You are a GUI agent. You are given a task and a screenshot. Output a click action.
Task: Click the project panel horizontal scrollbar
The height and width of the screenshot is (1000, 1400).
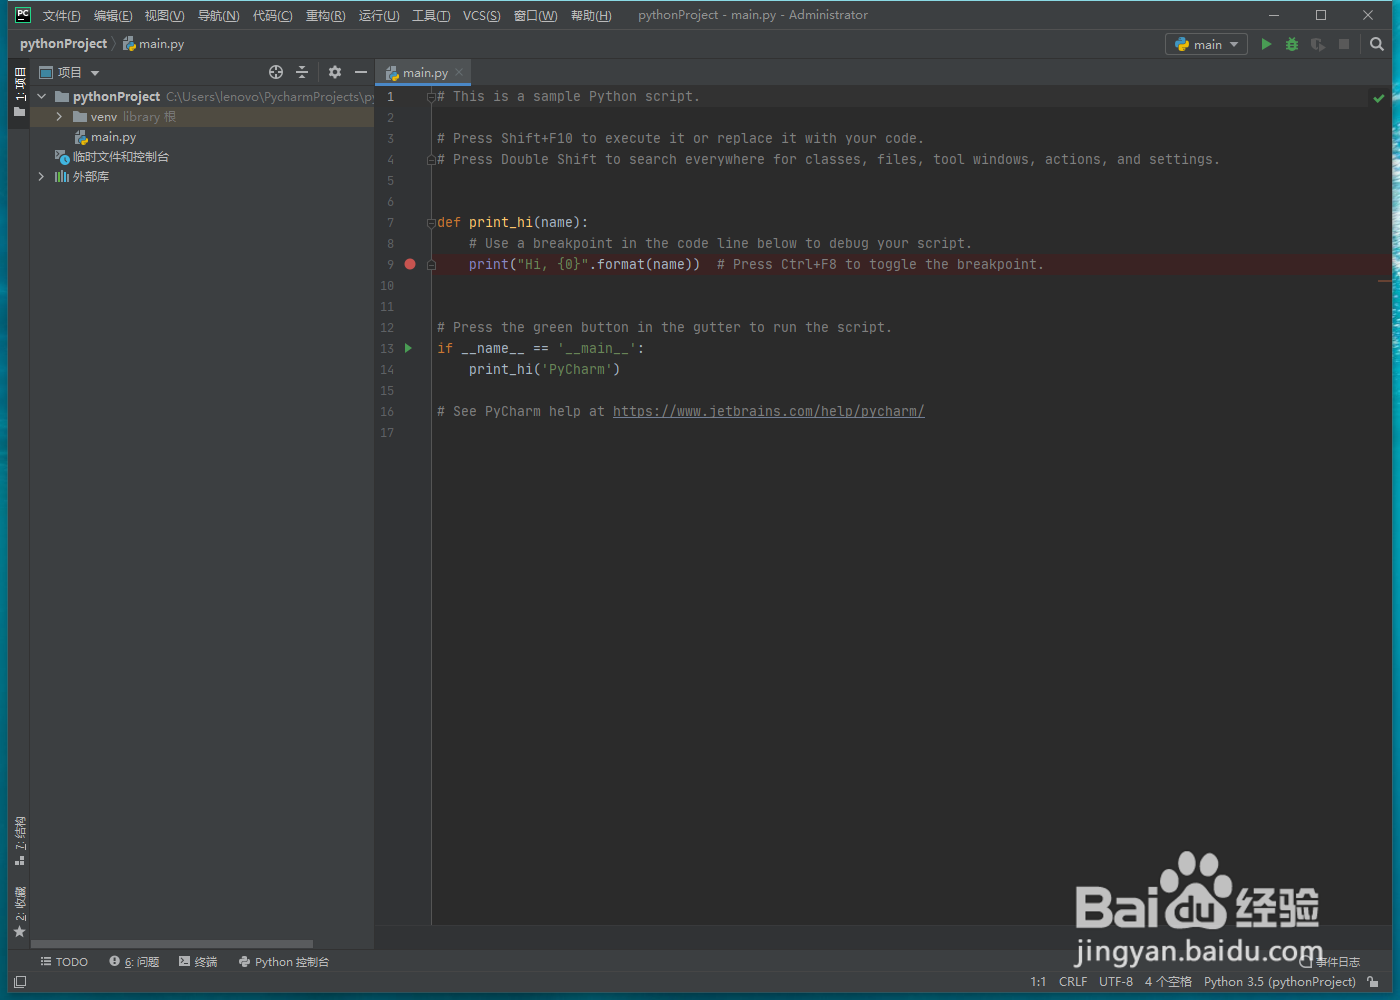pyautogui.click(x=172, y=944)
